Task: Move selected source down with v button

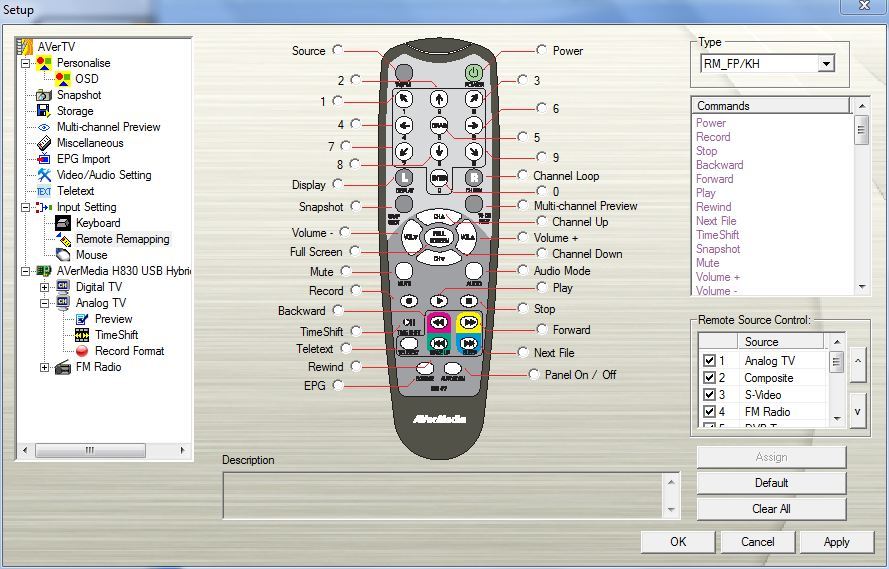Action: 858,411
